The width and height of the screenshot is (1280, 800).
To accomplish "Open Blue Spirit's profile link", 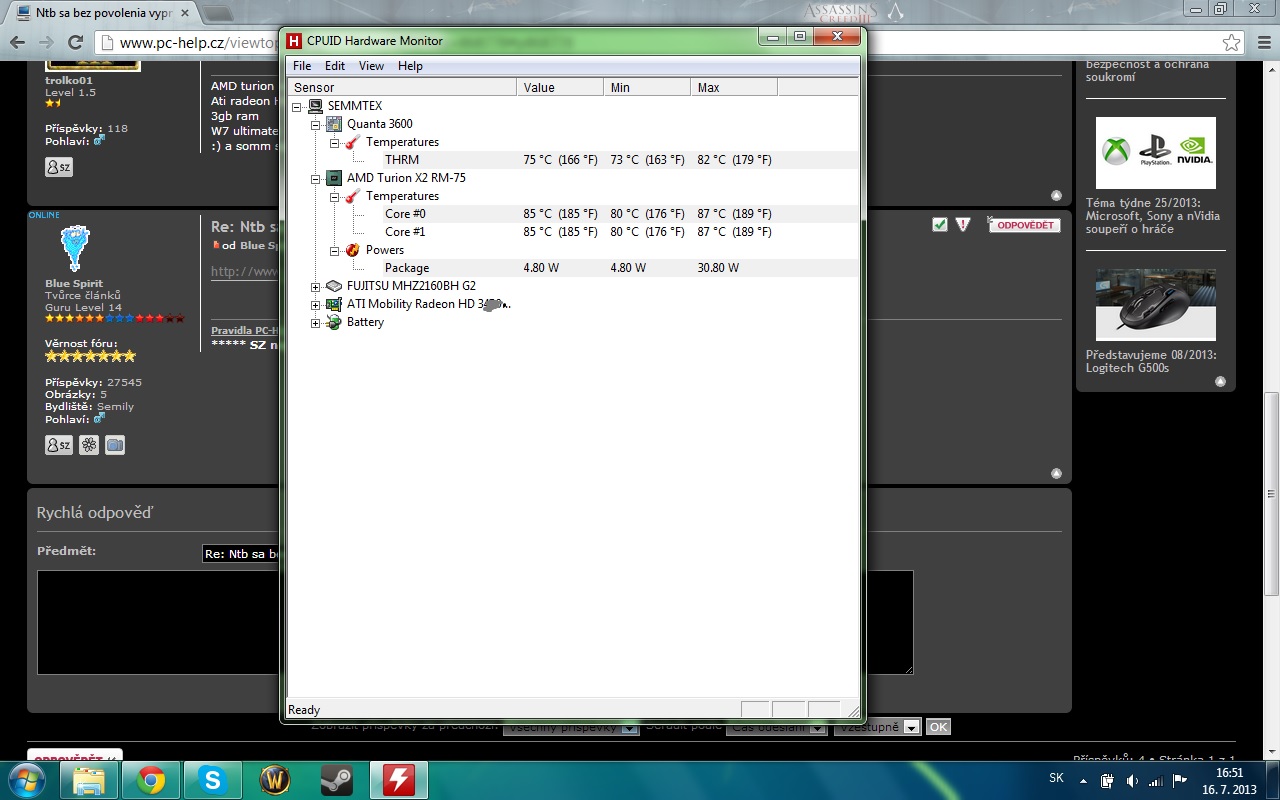I will point(74,284).
